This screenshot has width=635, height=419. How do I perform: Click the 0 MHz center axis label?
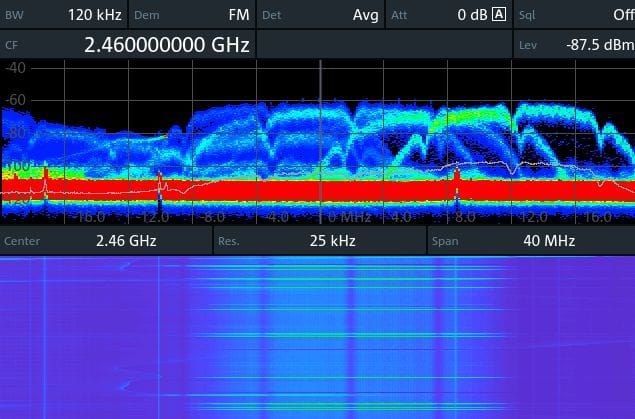[349, 218]
